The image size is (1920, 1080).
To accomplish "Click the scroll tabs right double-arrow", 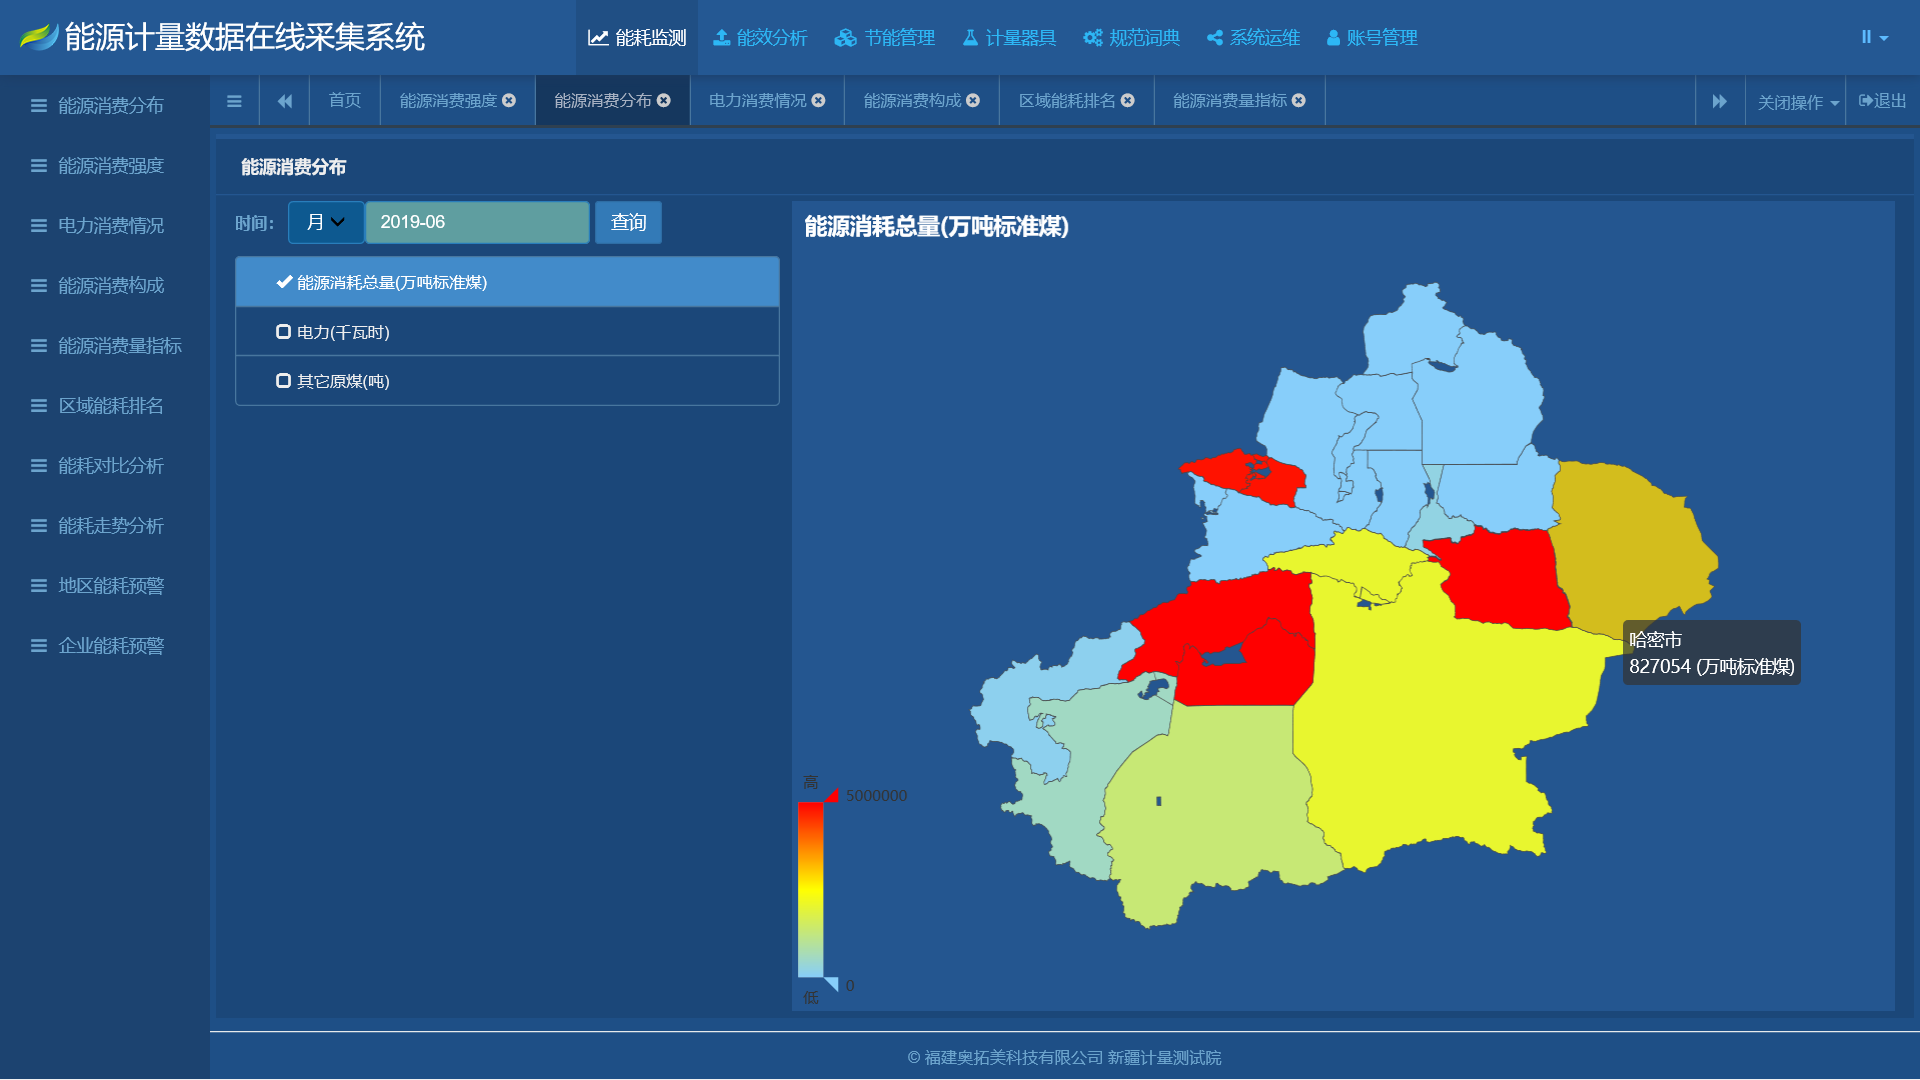I will point(1719,101).
